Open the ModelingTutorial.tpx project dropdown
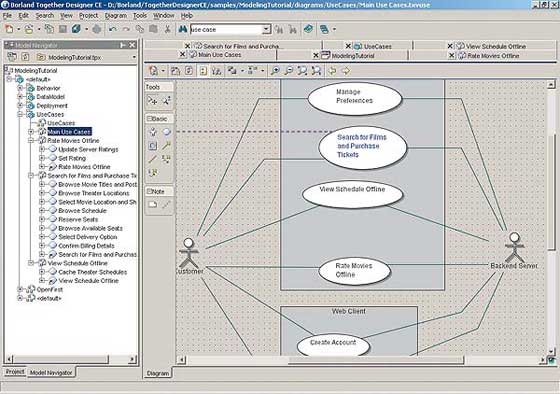The width and height of the screenshot is (560, 394). (x=134, y=57)
